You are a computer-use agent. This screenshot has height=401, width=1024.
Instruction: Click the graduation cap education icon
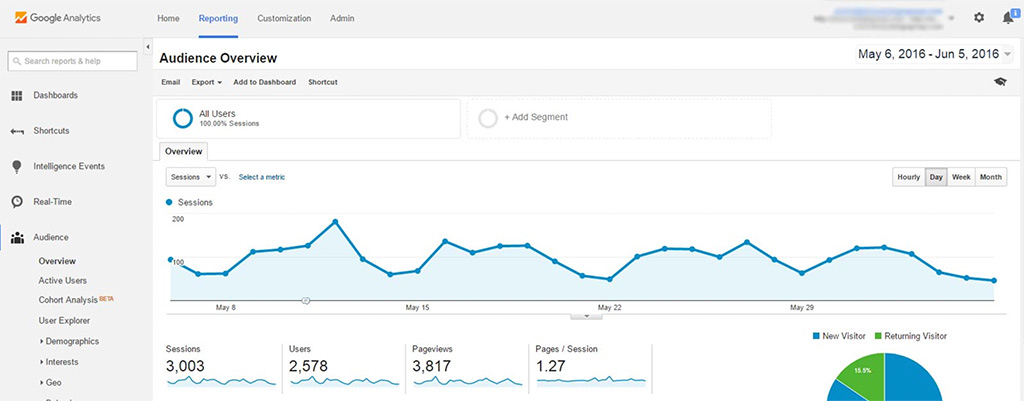pyautogui.click(x=1000, y=82)
